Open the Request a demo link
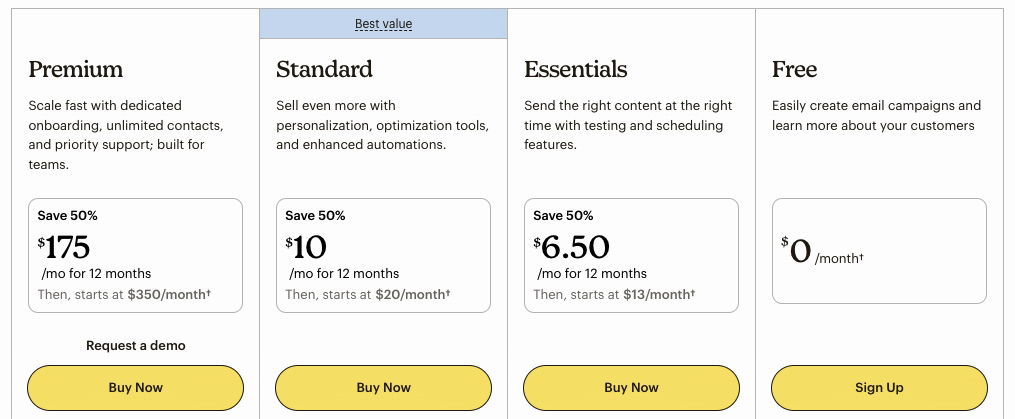This screenshot has height=419, width=1015. click(136, 346)
